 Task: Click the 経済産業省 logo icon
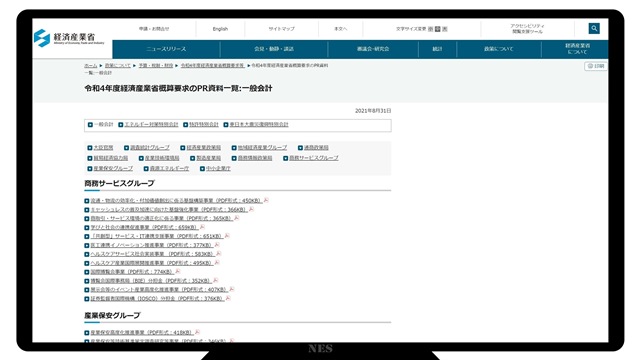(42, 38)
